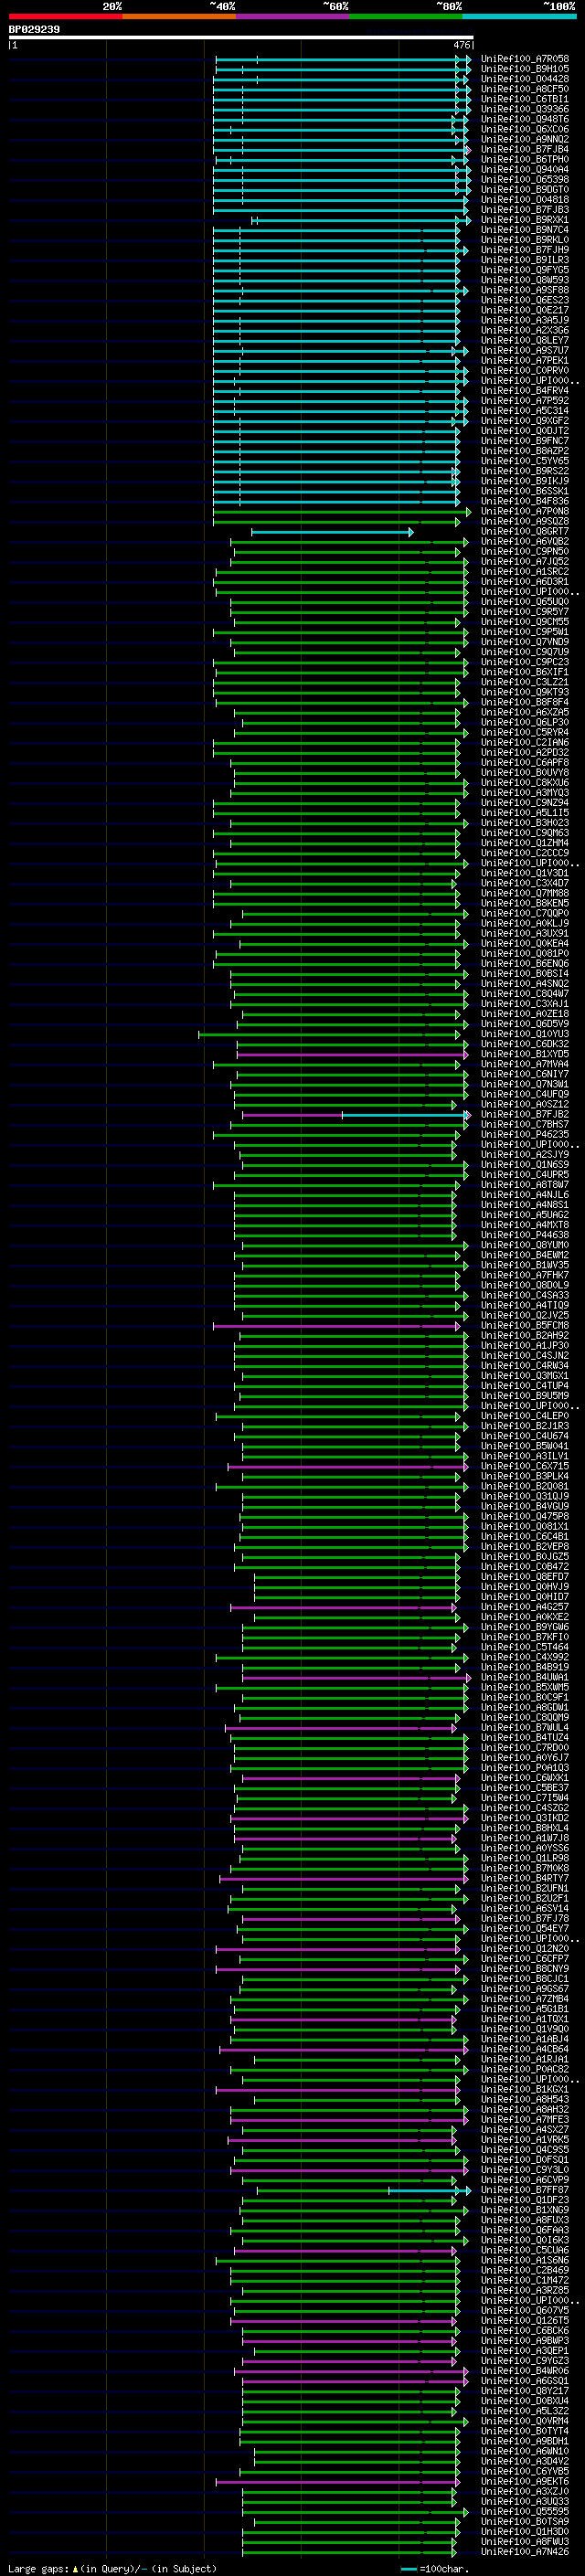Select UniRef100_A6GSQ1 entry
585x2576 pixels.
(x=525, y=2381)
